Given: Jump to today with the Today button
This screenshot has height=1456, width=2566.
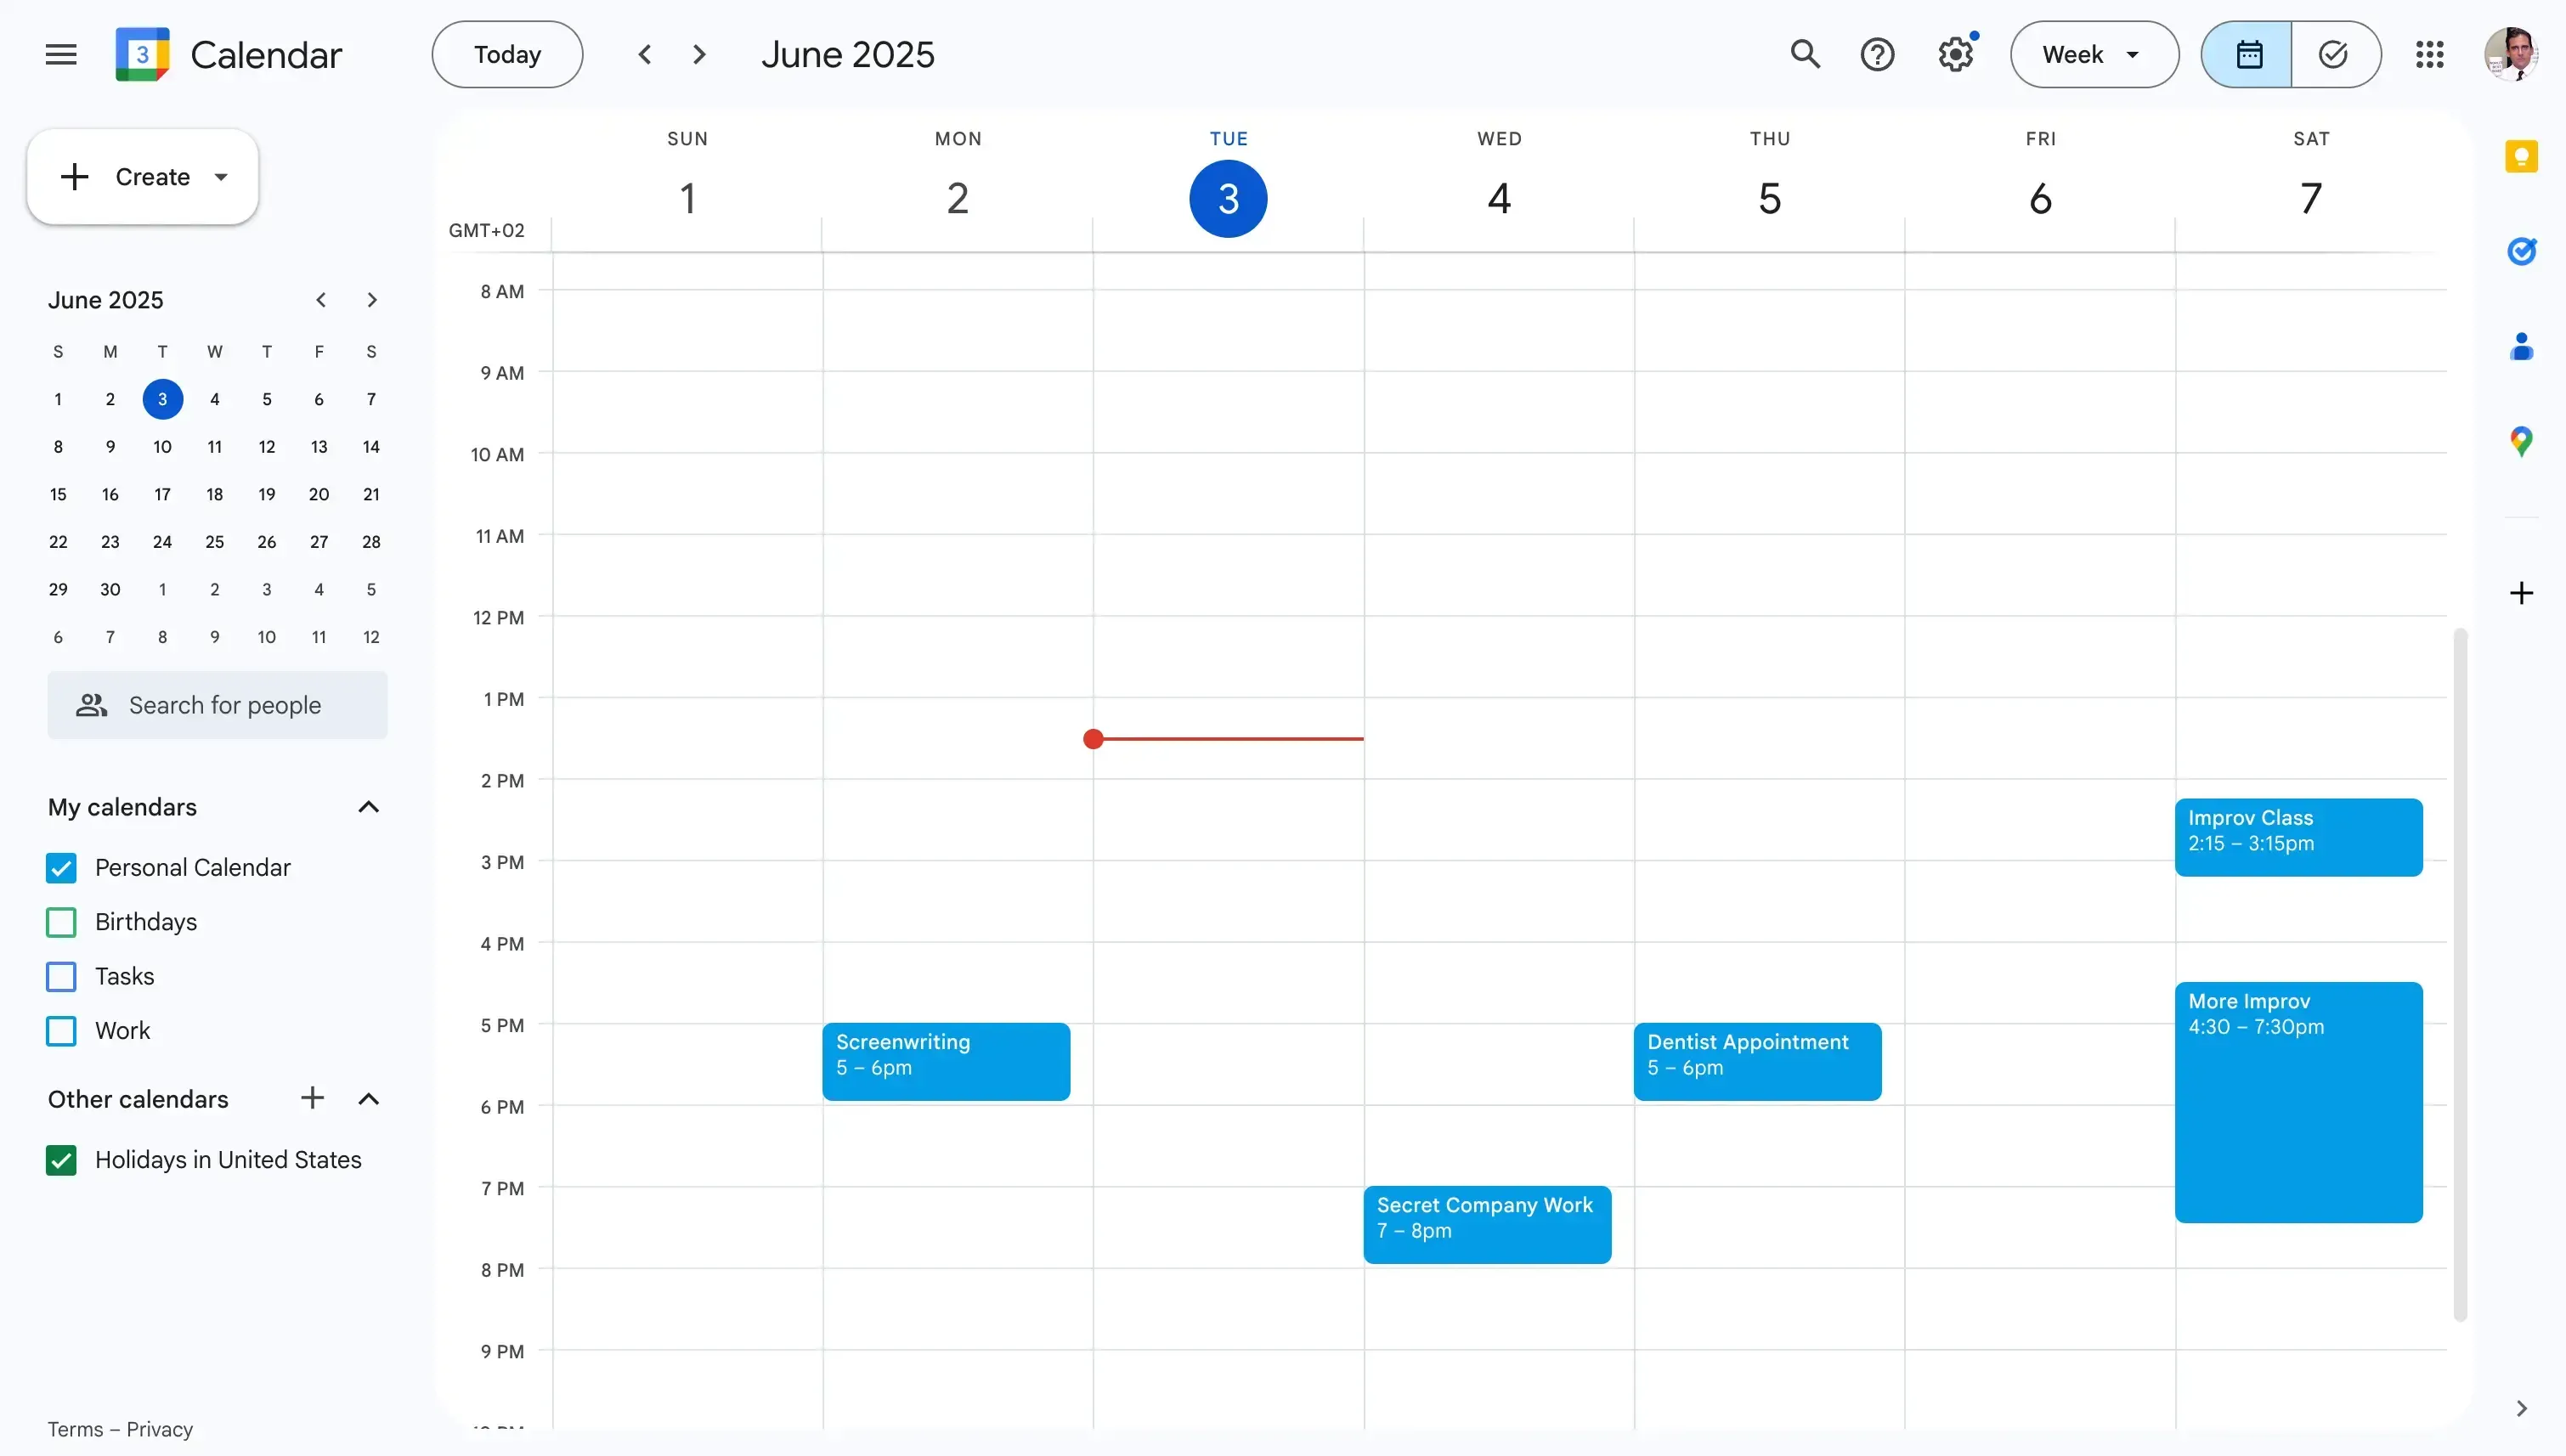Looking at the screenshot, I should [x=506, y=54].
